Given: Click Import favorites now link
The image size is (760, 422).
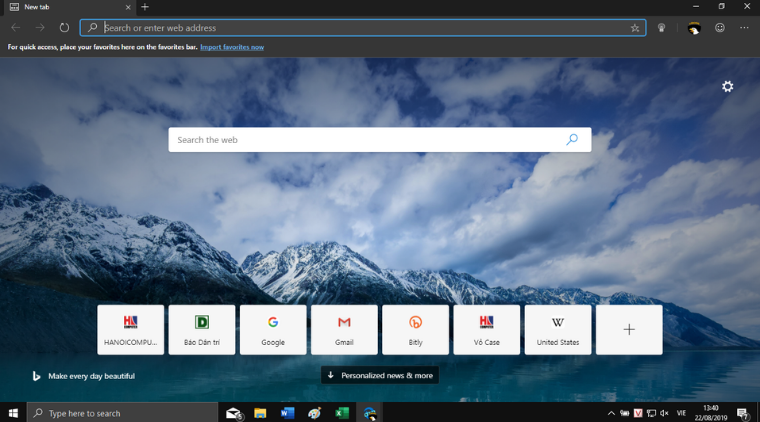Looking at the screenshot, I should click(x=232, y=47).
